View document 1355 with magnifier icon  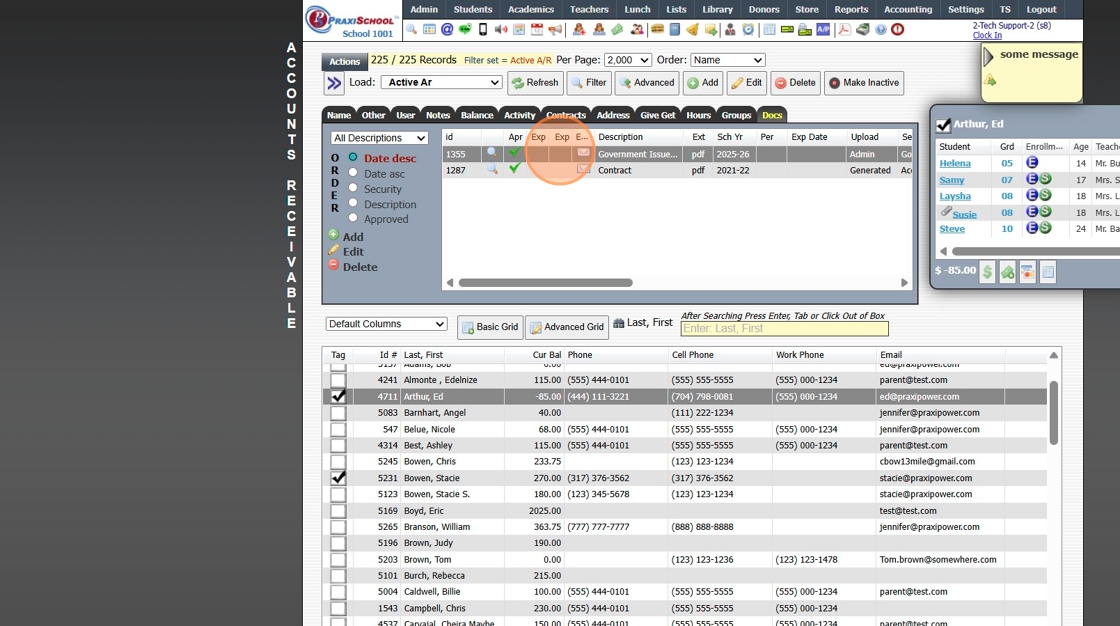coord(491,154)
